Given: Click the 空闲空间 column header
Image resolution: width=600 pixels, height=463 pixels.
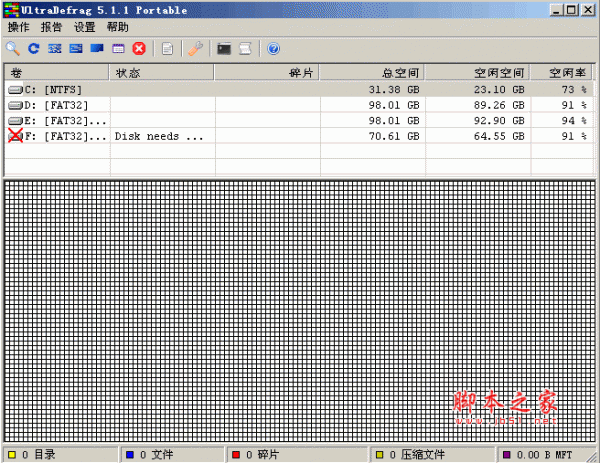Looking at the screenshot, I should tap(477, 73).
